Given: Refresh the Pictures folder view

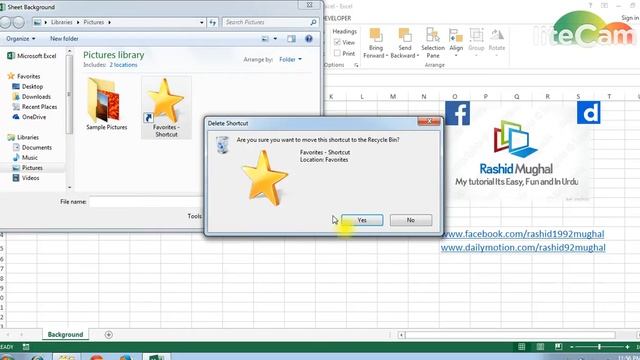Looking at the screenshot, I should pos(213,22).
